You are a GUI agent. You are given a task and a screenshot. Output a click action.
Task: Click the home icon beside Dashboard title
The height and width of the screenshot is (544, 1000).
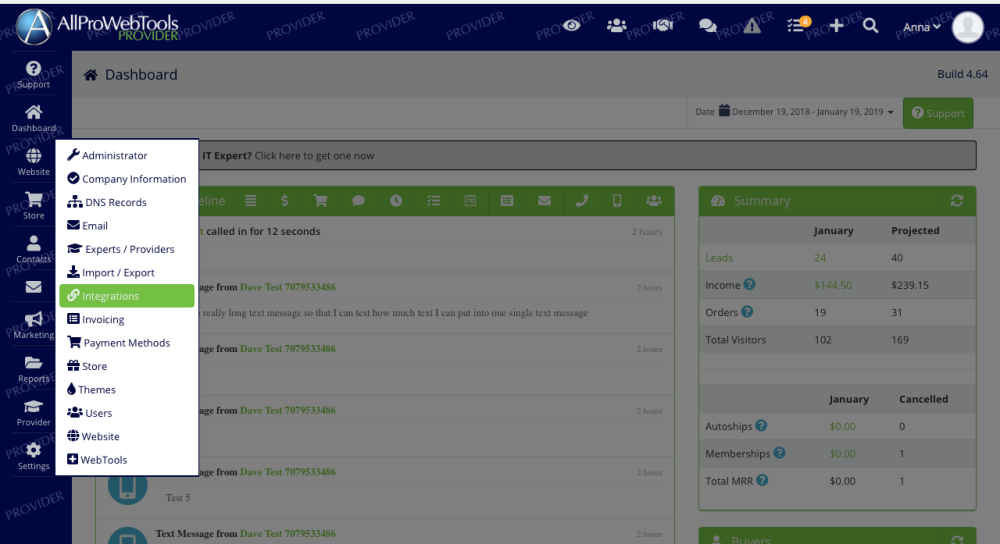(91, 75)
